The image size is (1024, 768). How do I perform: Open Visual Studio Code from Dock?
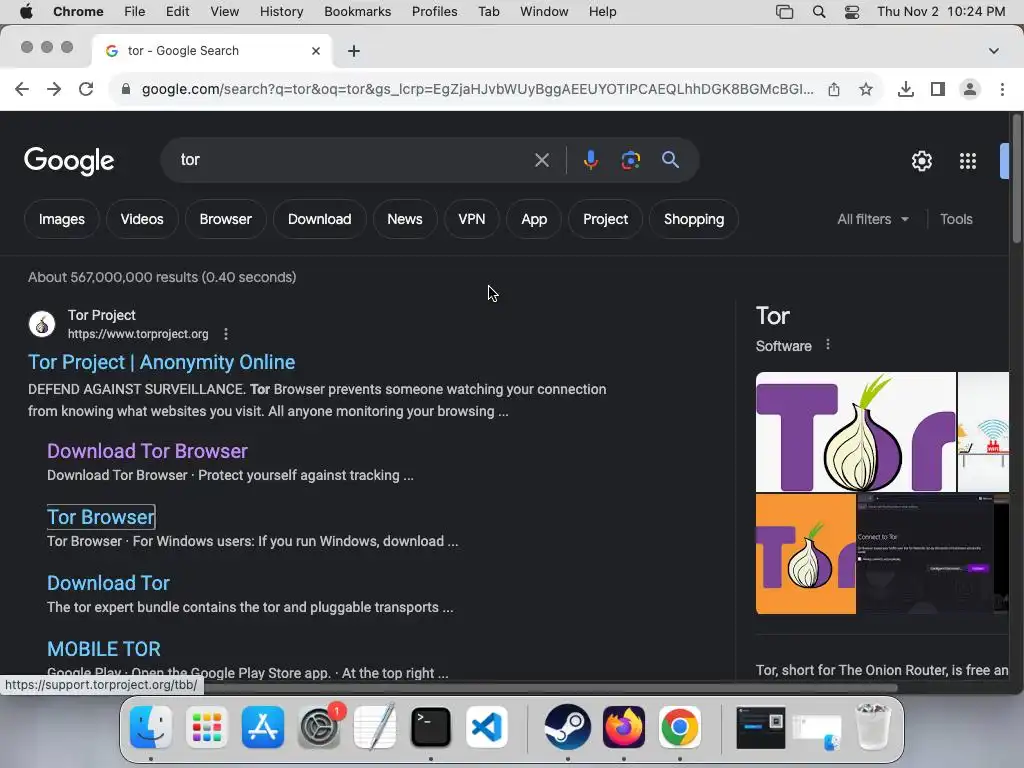tap(487, 727)
